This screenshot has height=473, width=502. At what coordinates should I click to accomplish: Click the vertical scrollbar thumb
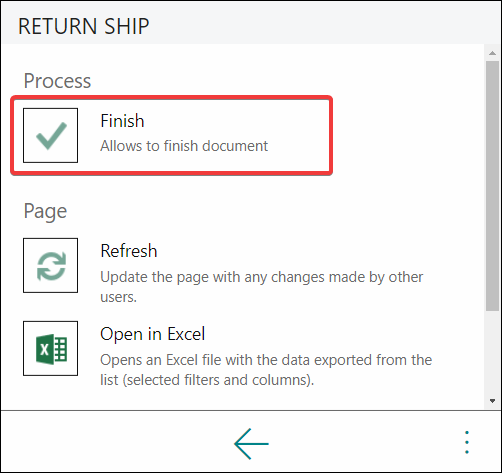[x=492, y=186]
